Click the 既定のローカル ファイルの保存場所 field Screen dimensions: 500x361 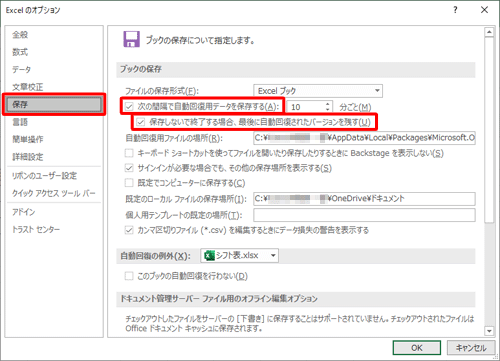[x=364, y=199]
